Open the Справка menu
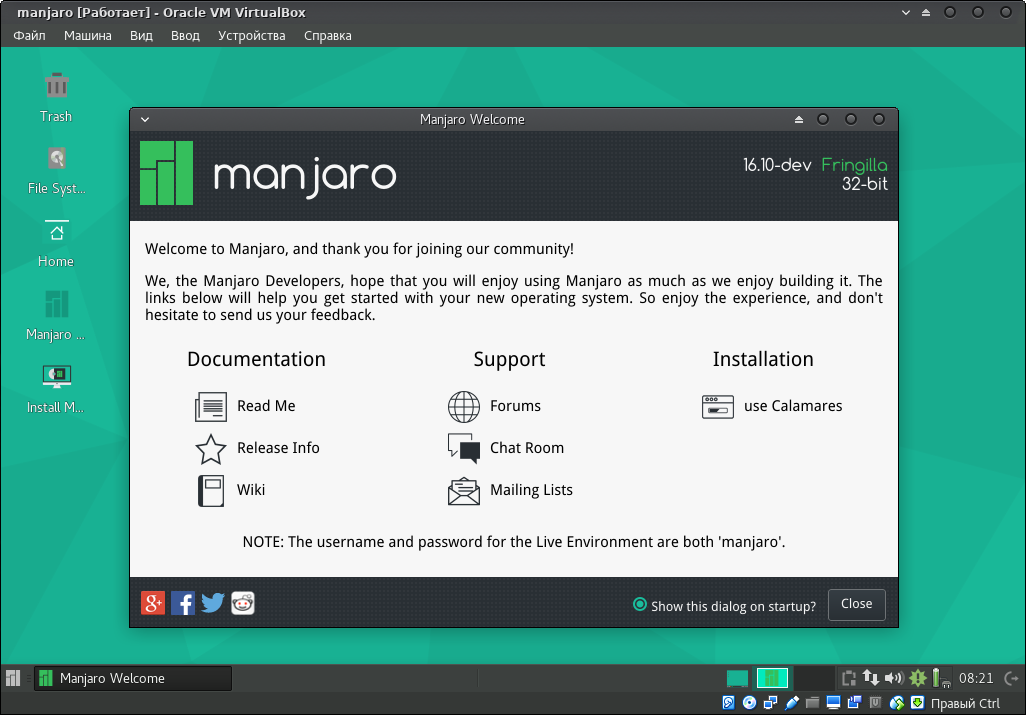 pyautogui.click(x=328, y=36)
